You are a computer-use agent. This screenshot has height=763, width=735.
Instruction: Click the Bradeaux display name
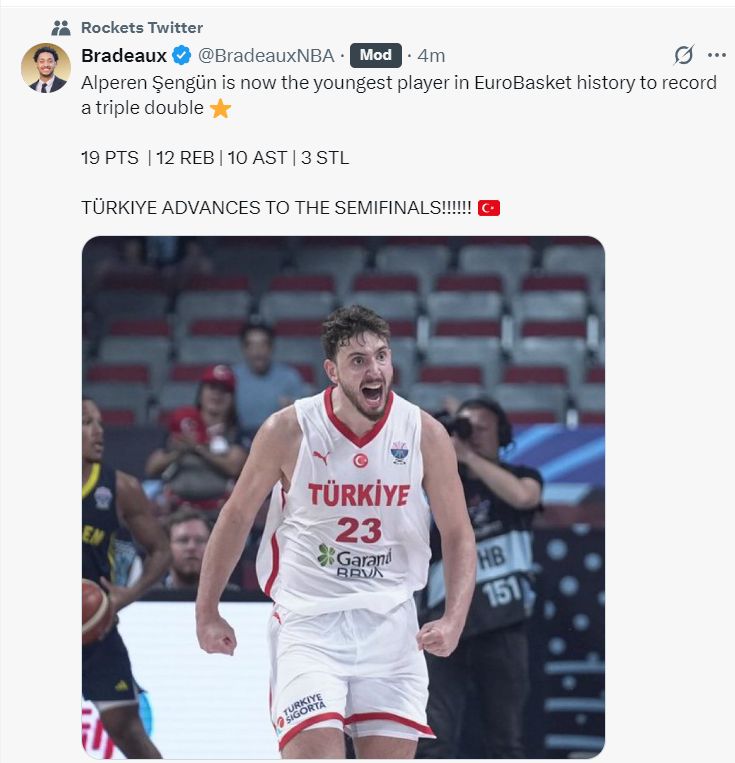click(x=124, y=55)
